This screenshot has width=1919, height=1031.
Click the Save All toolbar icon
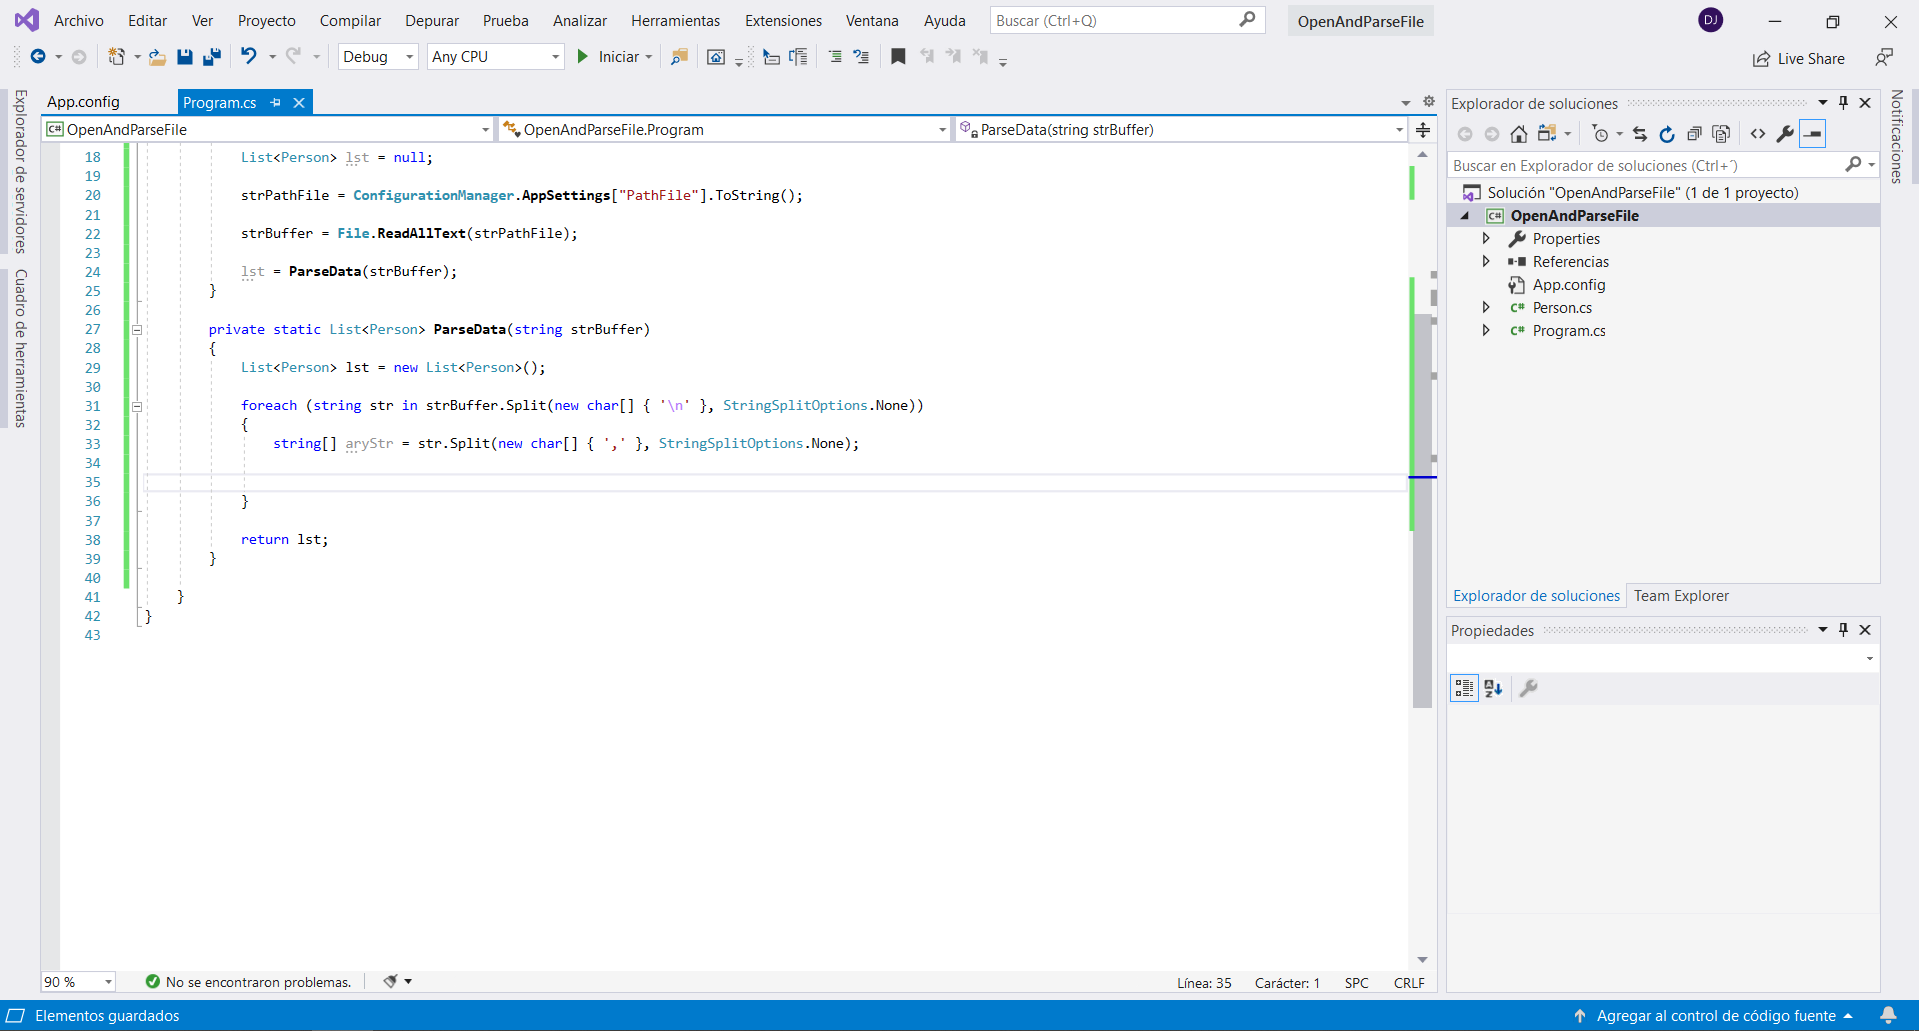(x=211, y=57)
